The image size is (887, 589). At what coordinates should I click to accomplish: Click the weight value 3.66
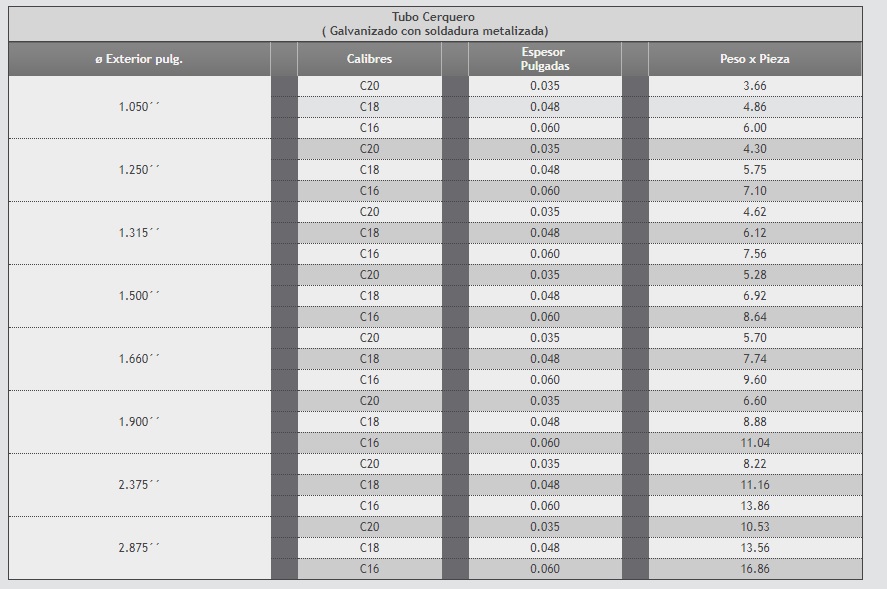755,86
